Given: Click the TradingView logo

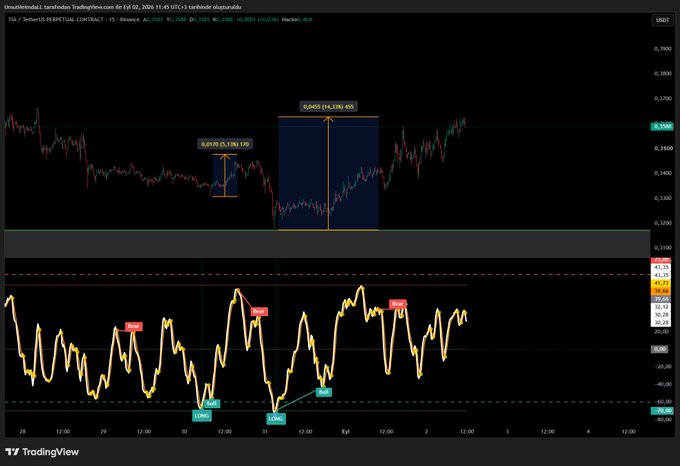Looking at the screenshot, I should 42,452.
